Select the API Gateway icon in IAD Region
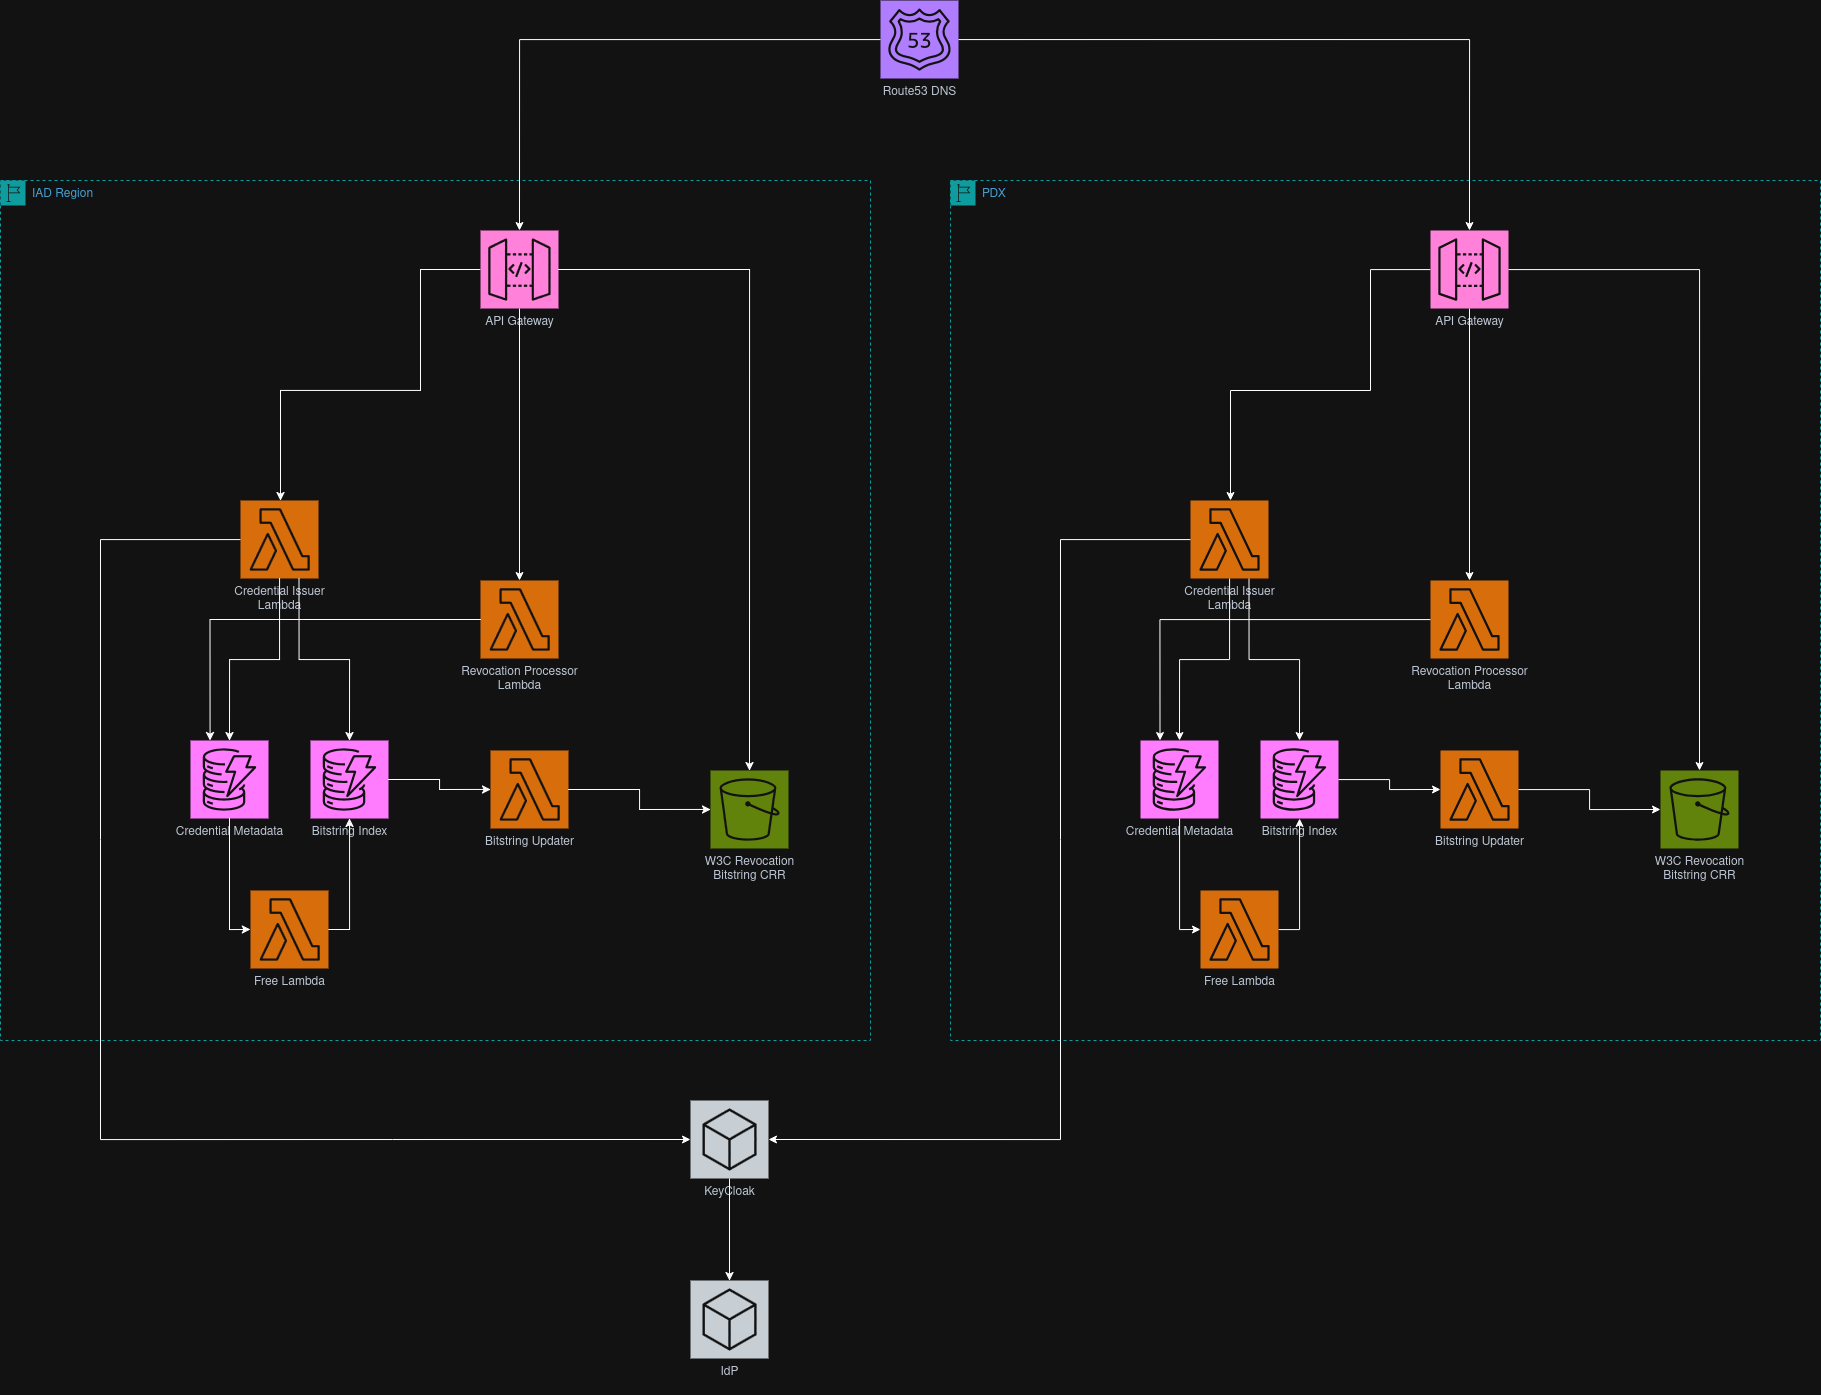1821x1395 pixels. pyautogui.click(x=519, y=270)
